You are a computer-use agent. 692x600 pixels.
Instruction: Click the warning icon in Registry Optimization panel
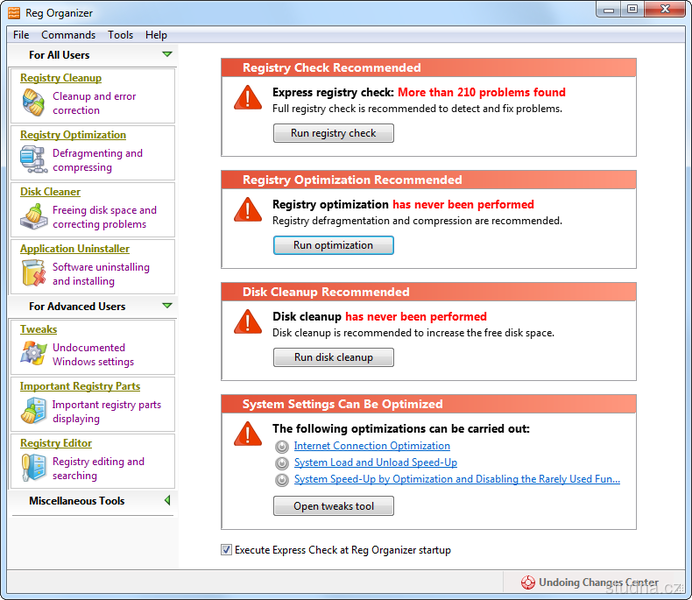point(248,210)
